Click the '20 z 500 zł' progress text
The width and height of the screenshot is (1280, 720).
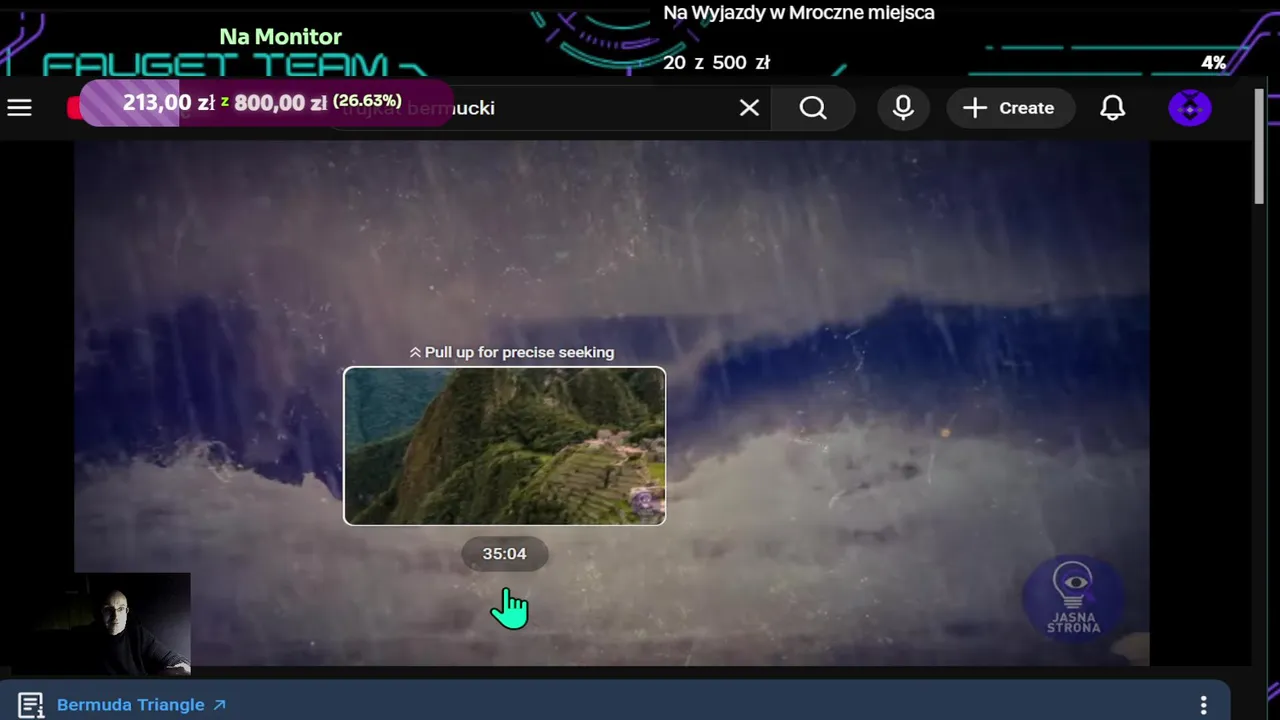[716, 63]
